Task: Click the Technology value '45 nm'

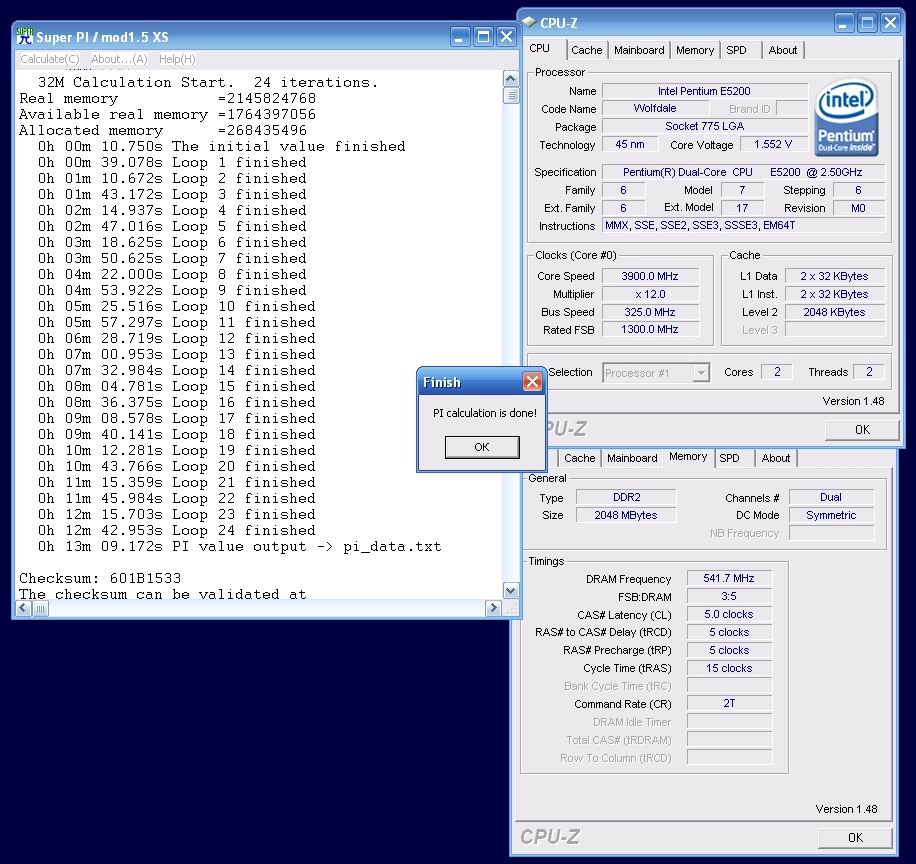Action: (x=630, y=144)
